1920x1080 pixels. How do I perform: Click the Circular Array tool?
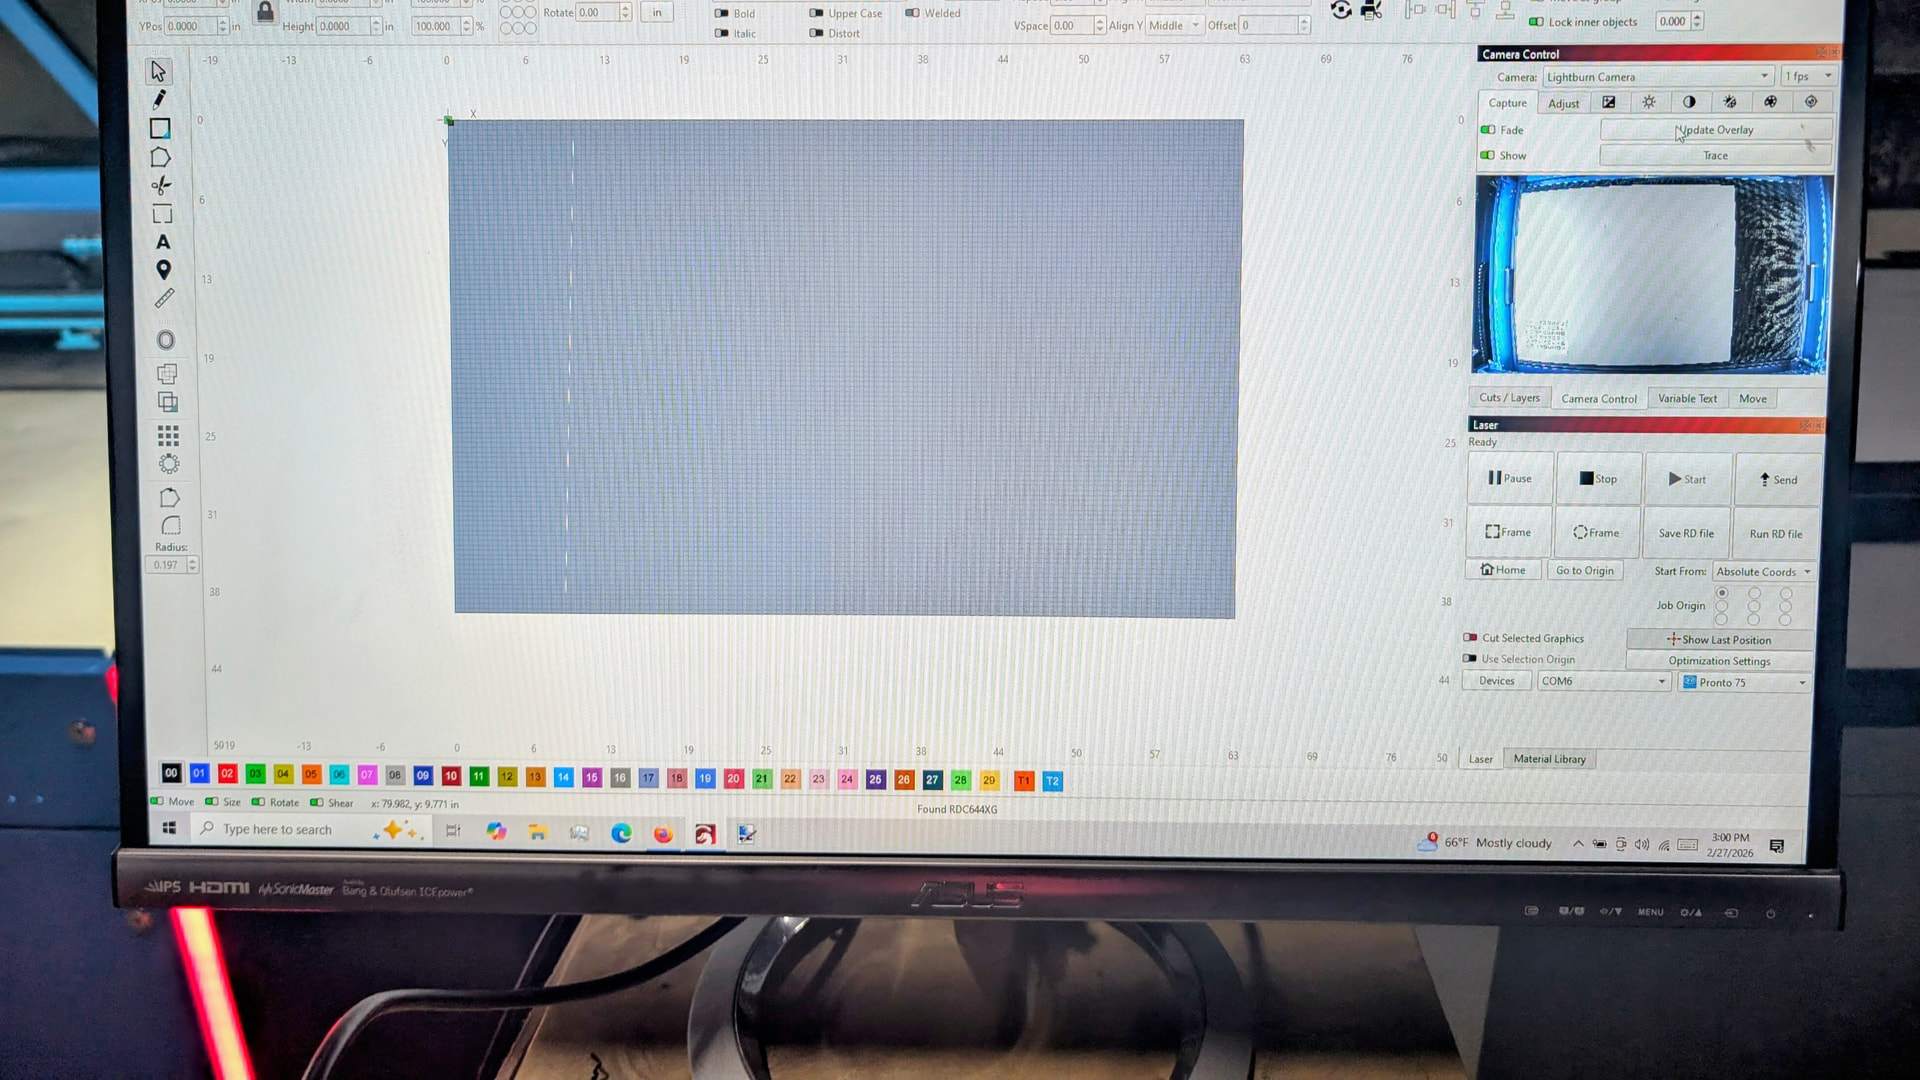(169, 464)
